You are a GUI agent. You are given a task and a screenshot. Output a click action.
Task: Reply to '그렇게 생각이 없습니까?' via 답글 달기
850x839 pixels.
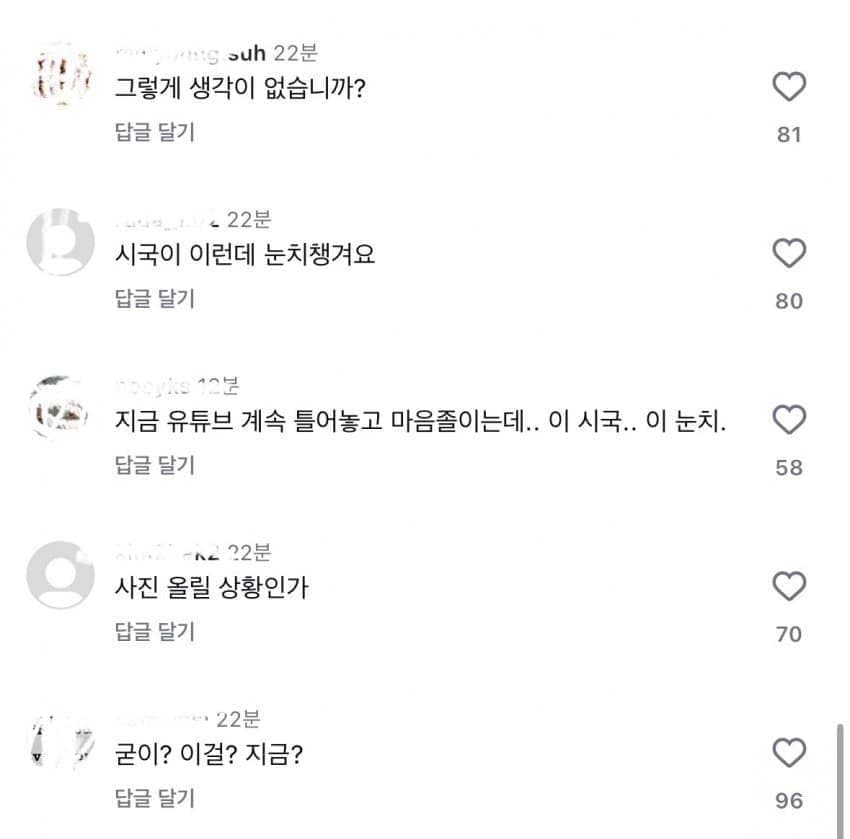[x=155, y=131]
